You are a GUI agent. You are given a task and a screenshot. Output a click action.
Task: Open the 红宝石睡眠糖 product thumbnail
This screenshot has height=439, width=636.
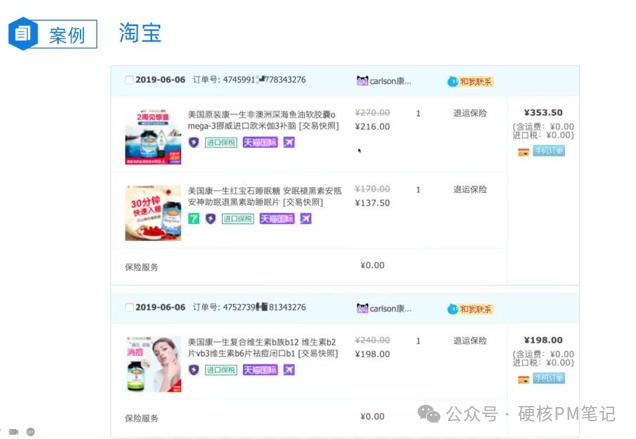[x=153, y=213]
